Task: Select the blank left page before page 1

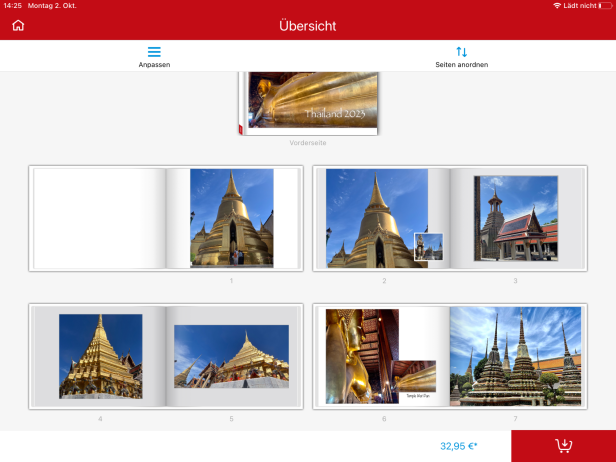Action: (99, 218)
